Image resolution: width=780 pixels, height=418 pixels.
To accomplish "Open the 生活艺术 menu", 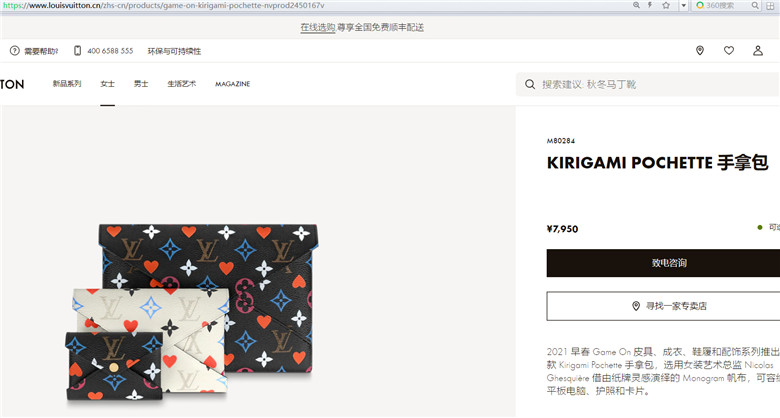I will tap(182, 84).
